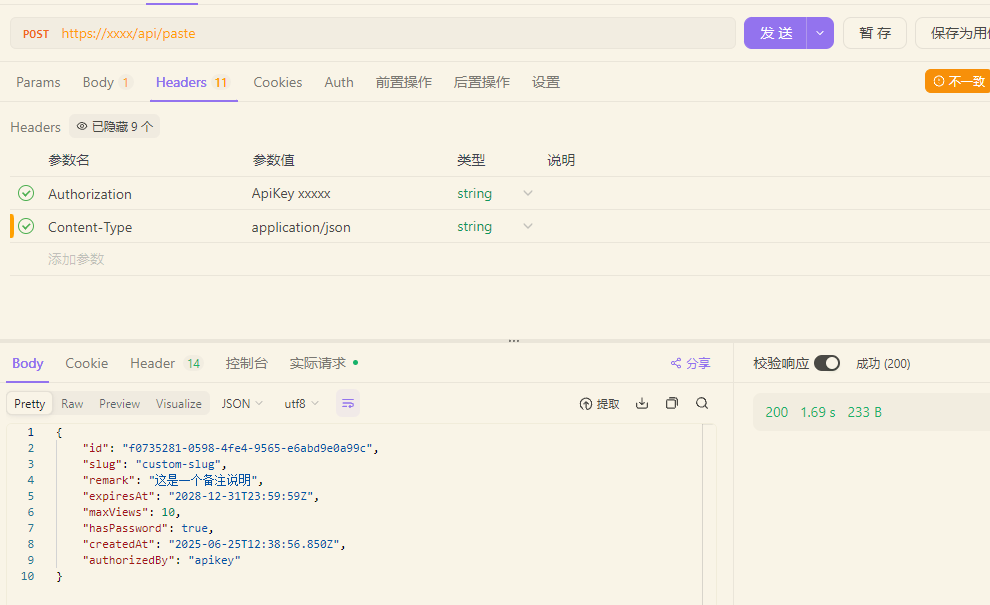Change the utf8 encoding dropdown
The height and width of the screenshot is (605, 990).
point(301,404)
